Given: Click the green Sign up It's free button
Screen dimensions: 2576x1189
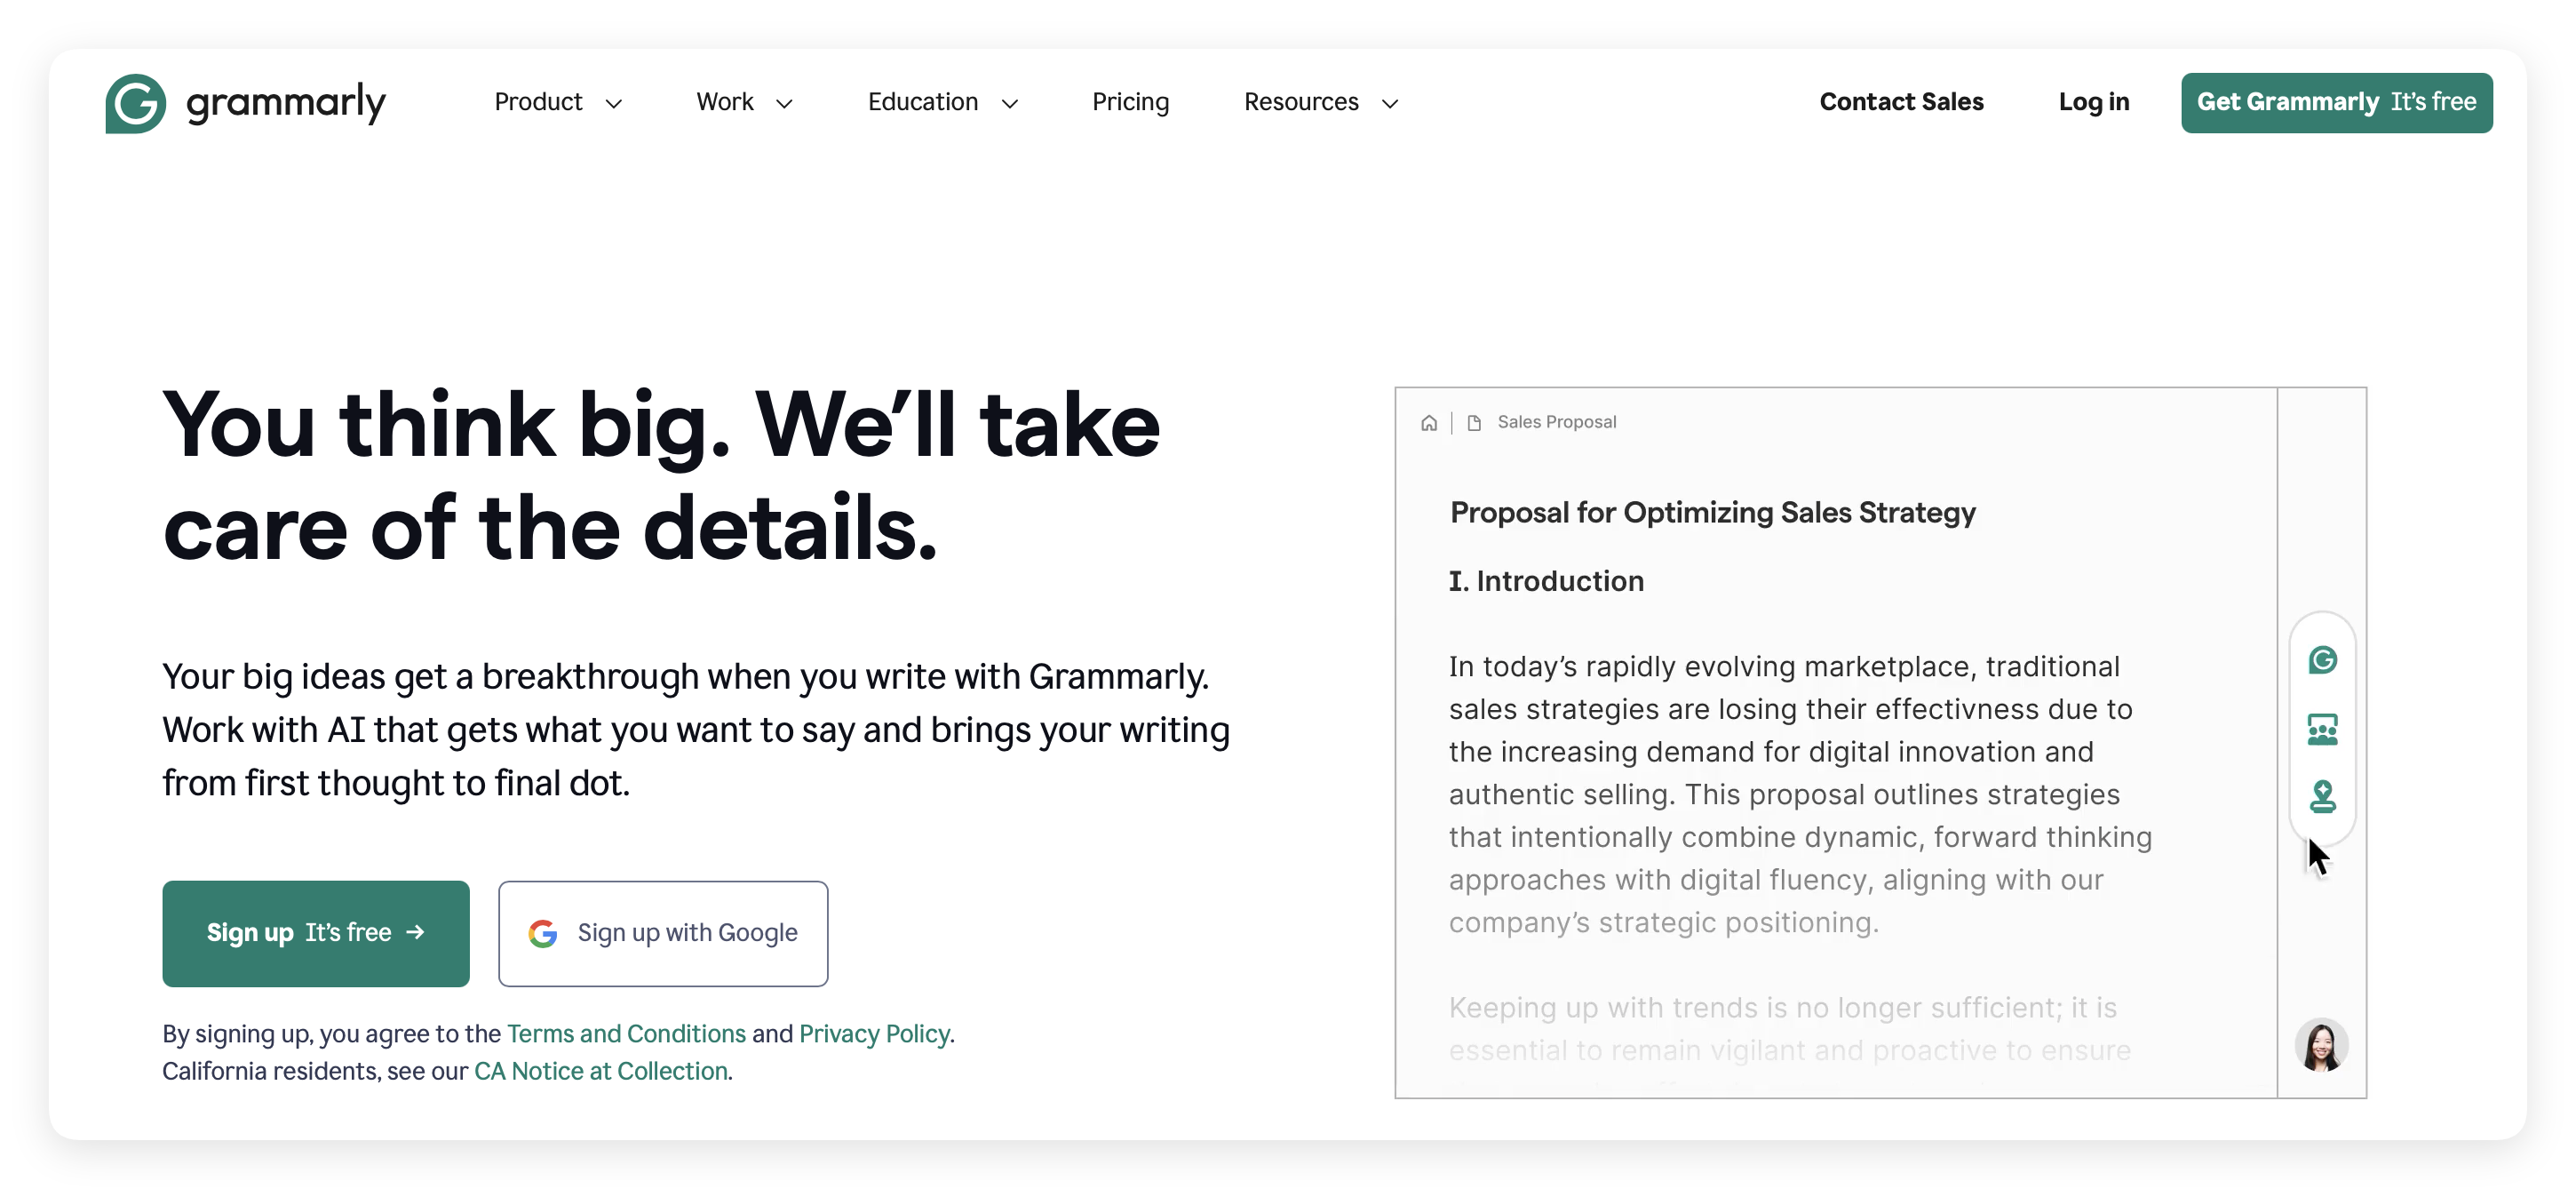Looking at the screenshot, I should click(316, 933).
